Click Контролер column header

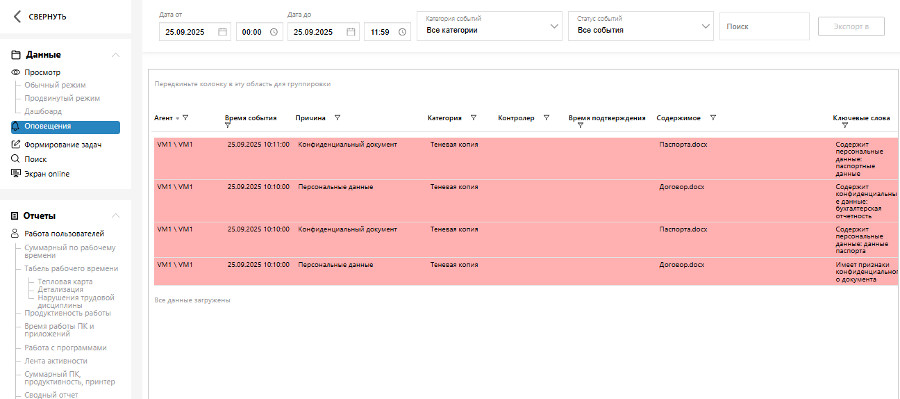click(x=516, y=118)
